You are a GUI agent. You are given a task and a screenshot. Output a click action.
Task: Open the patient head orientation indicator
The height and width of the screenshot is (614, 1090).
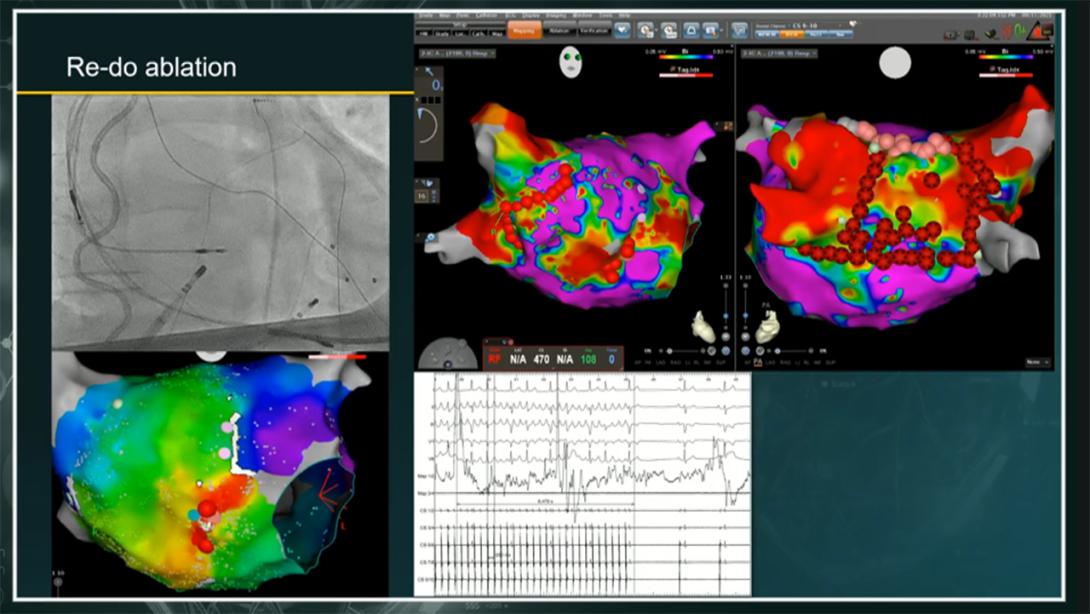[571, 62]
